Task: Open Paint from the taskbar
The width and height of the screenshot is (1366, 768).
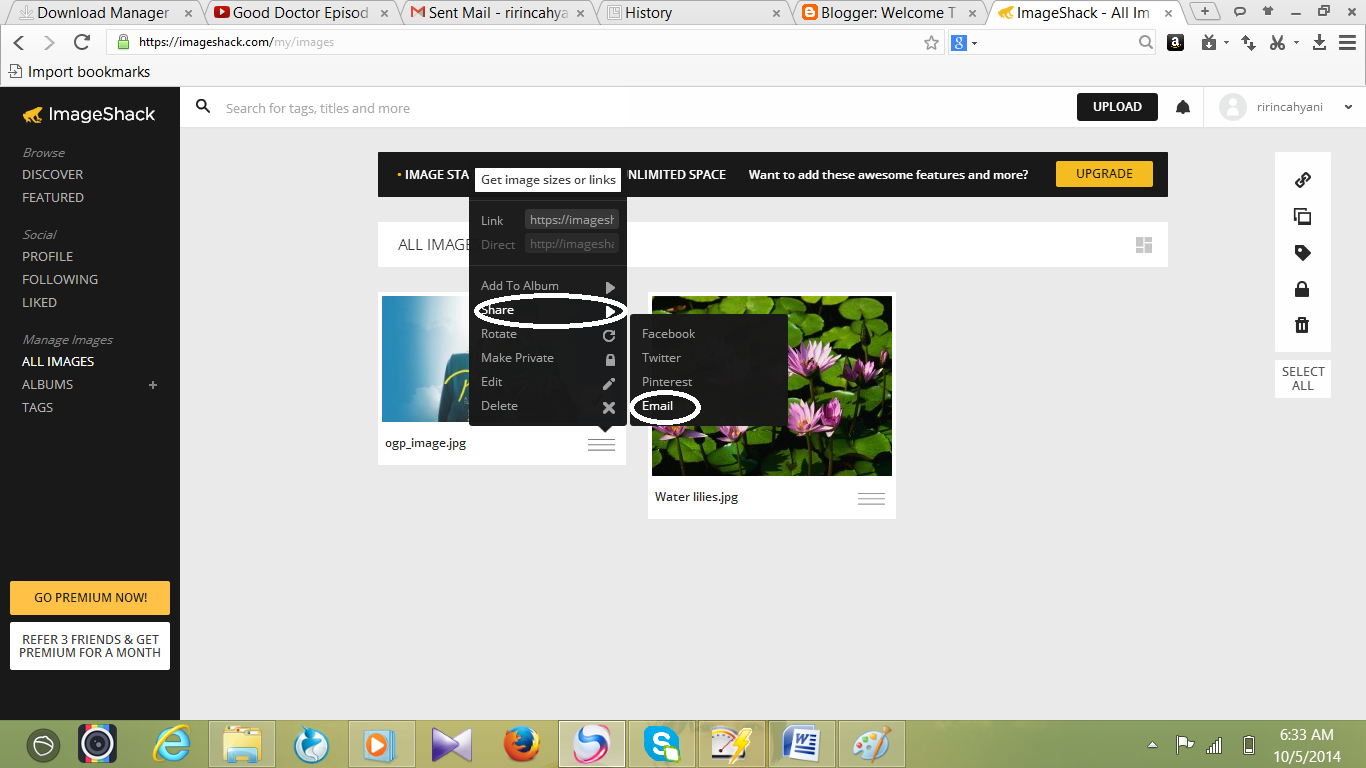Action: (871, 744)
